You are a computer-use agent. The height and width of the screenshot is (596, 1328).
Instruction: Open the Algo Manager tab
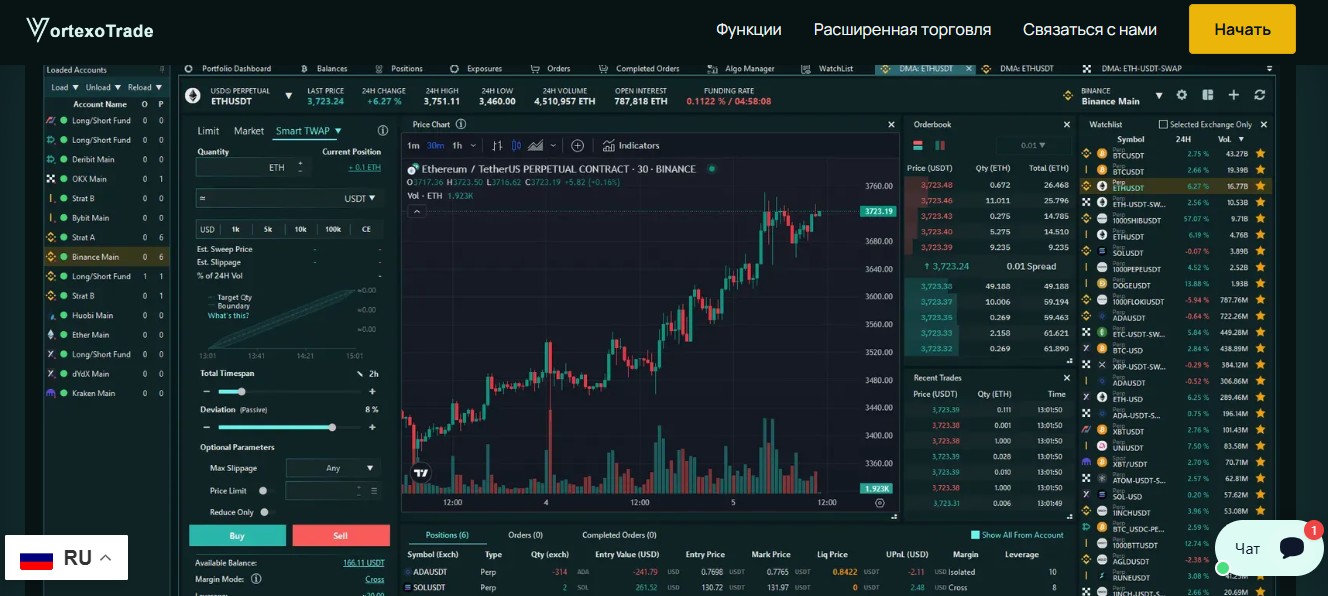point(743,69)
